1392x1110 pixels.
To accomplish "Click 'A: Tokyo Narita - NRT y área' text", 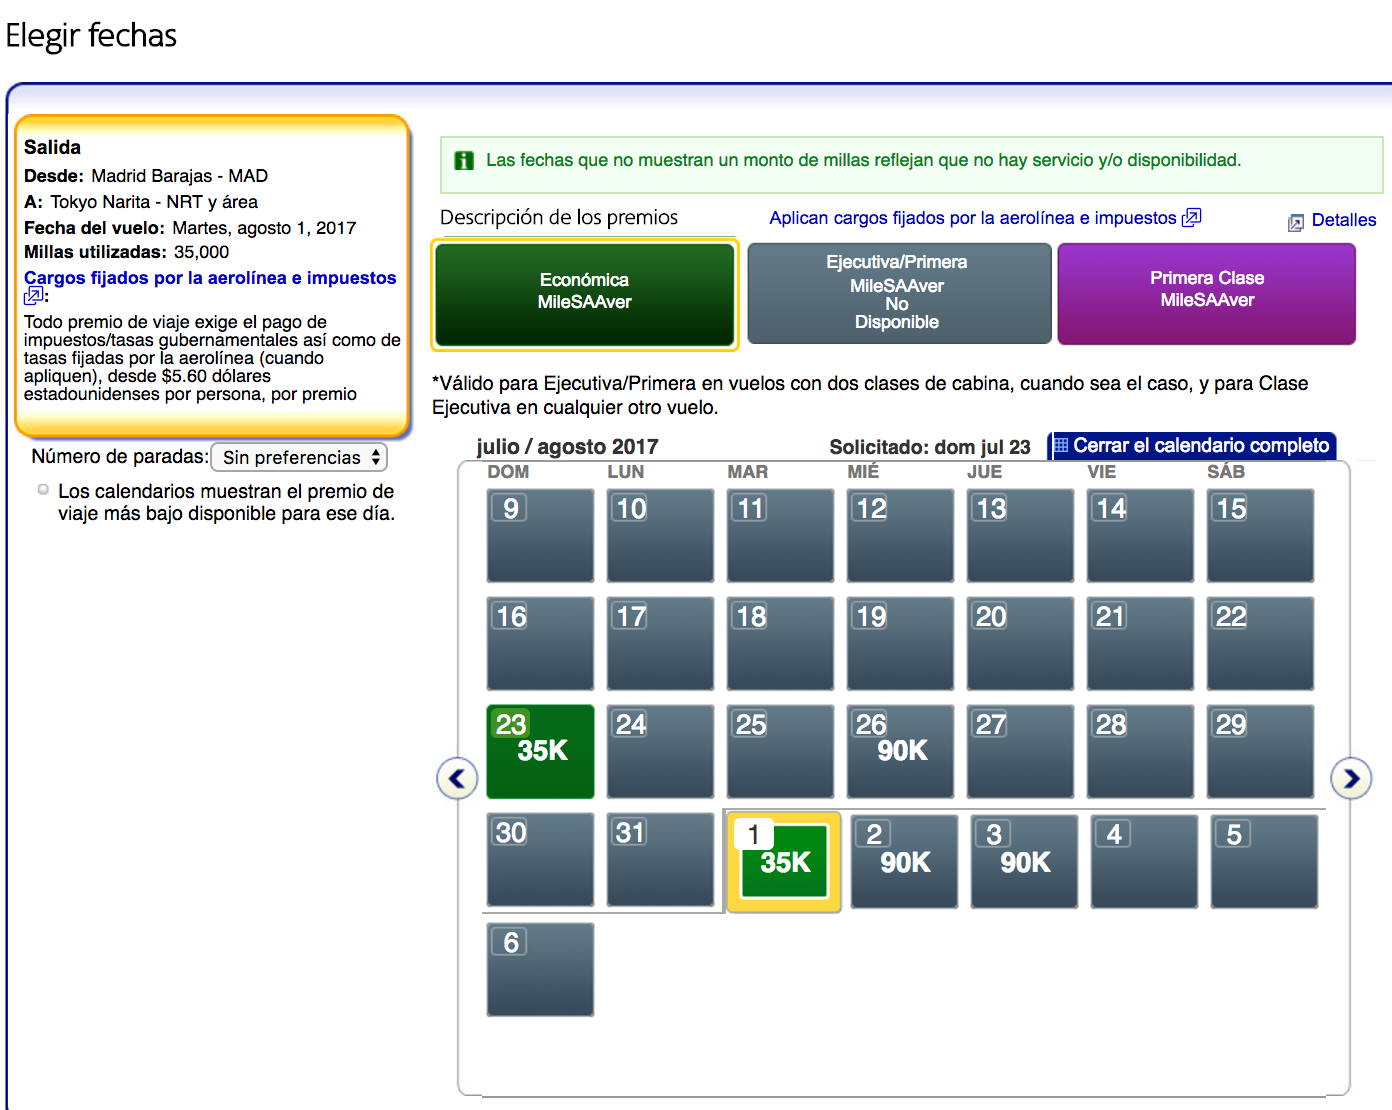I will point(141,202).
